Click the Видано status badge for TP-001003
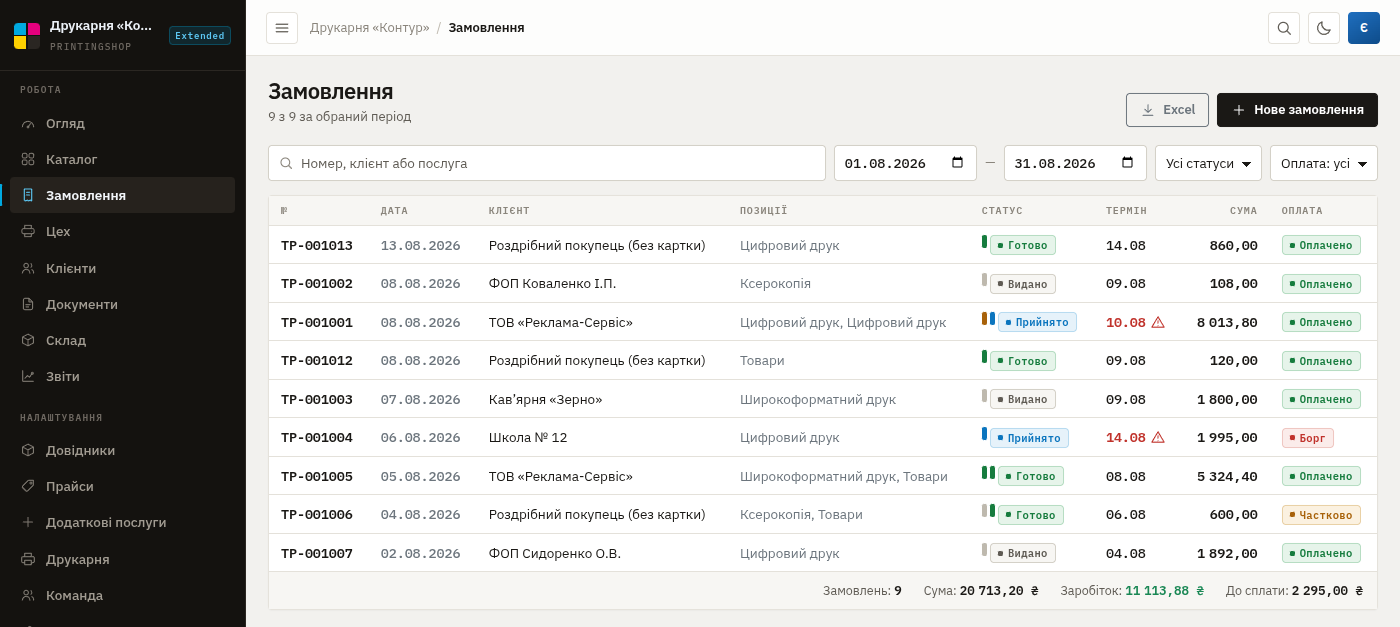This screenshot has height=627, width=1400. click(x=1023, y=399)
